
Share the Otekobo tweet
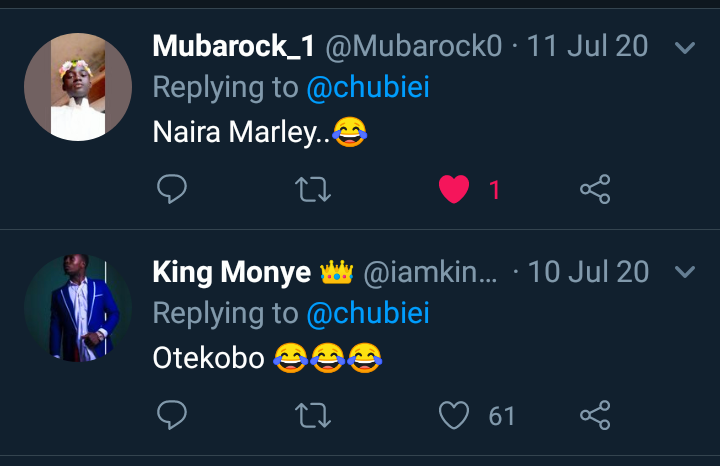595,415
